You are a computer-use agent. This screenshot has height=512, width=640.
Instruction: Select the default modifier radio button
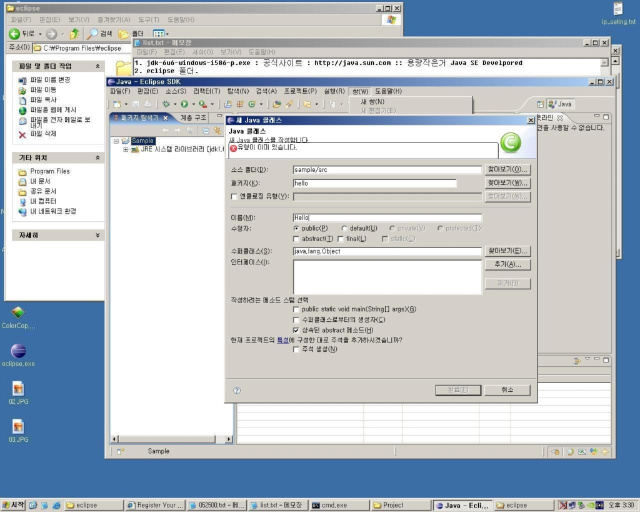pos(344,228)
